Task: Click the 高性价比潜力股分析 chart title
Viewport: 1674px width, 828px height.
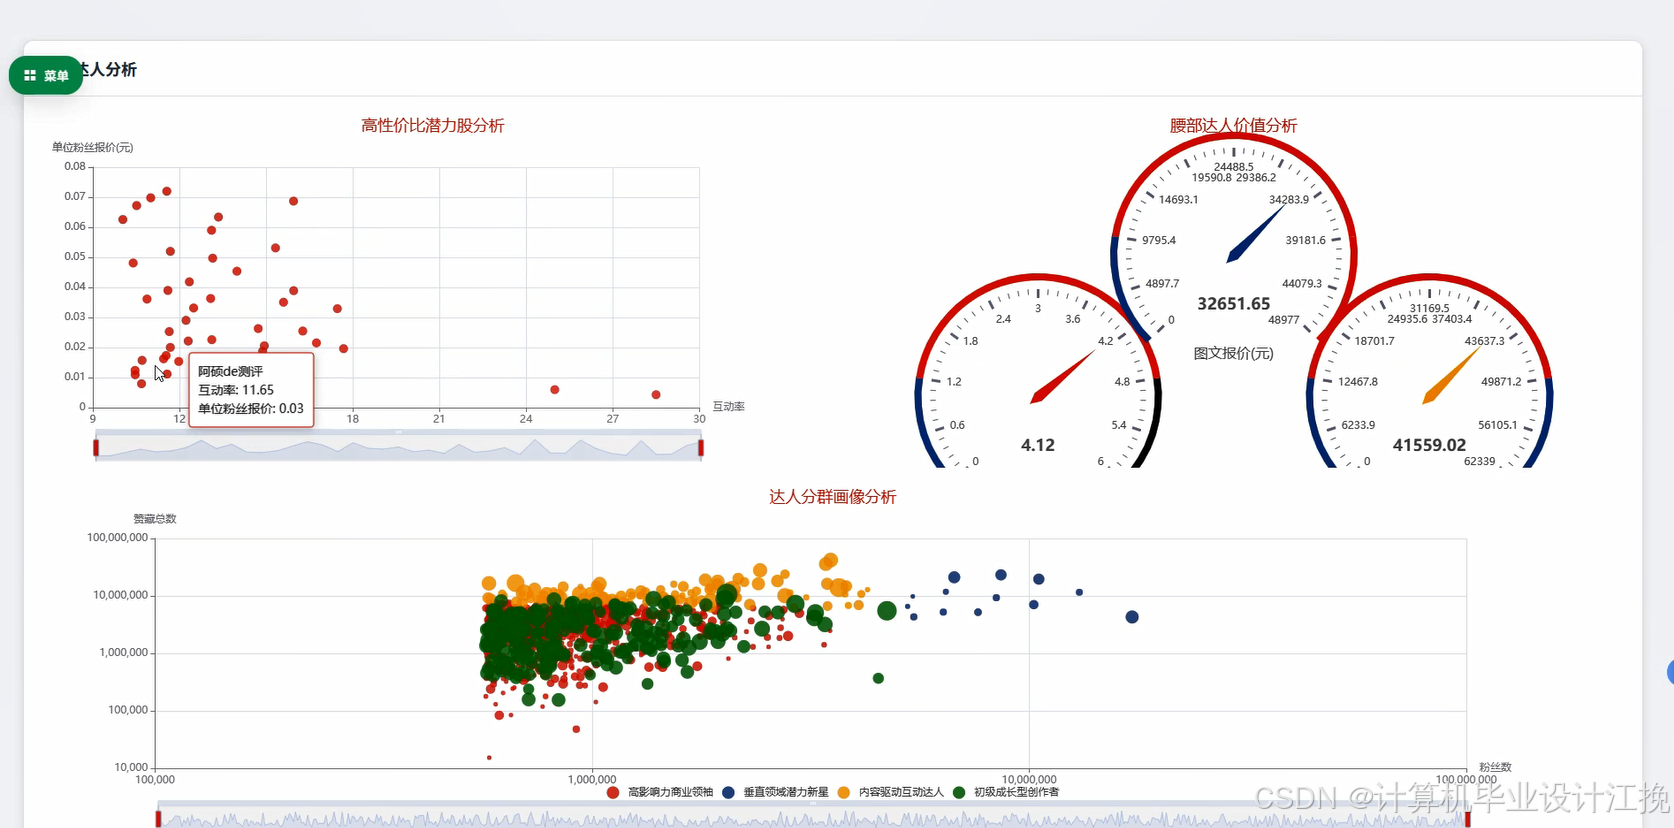Action: 433,126
